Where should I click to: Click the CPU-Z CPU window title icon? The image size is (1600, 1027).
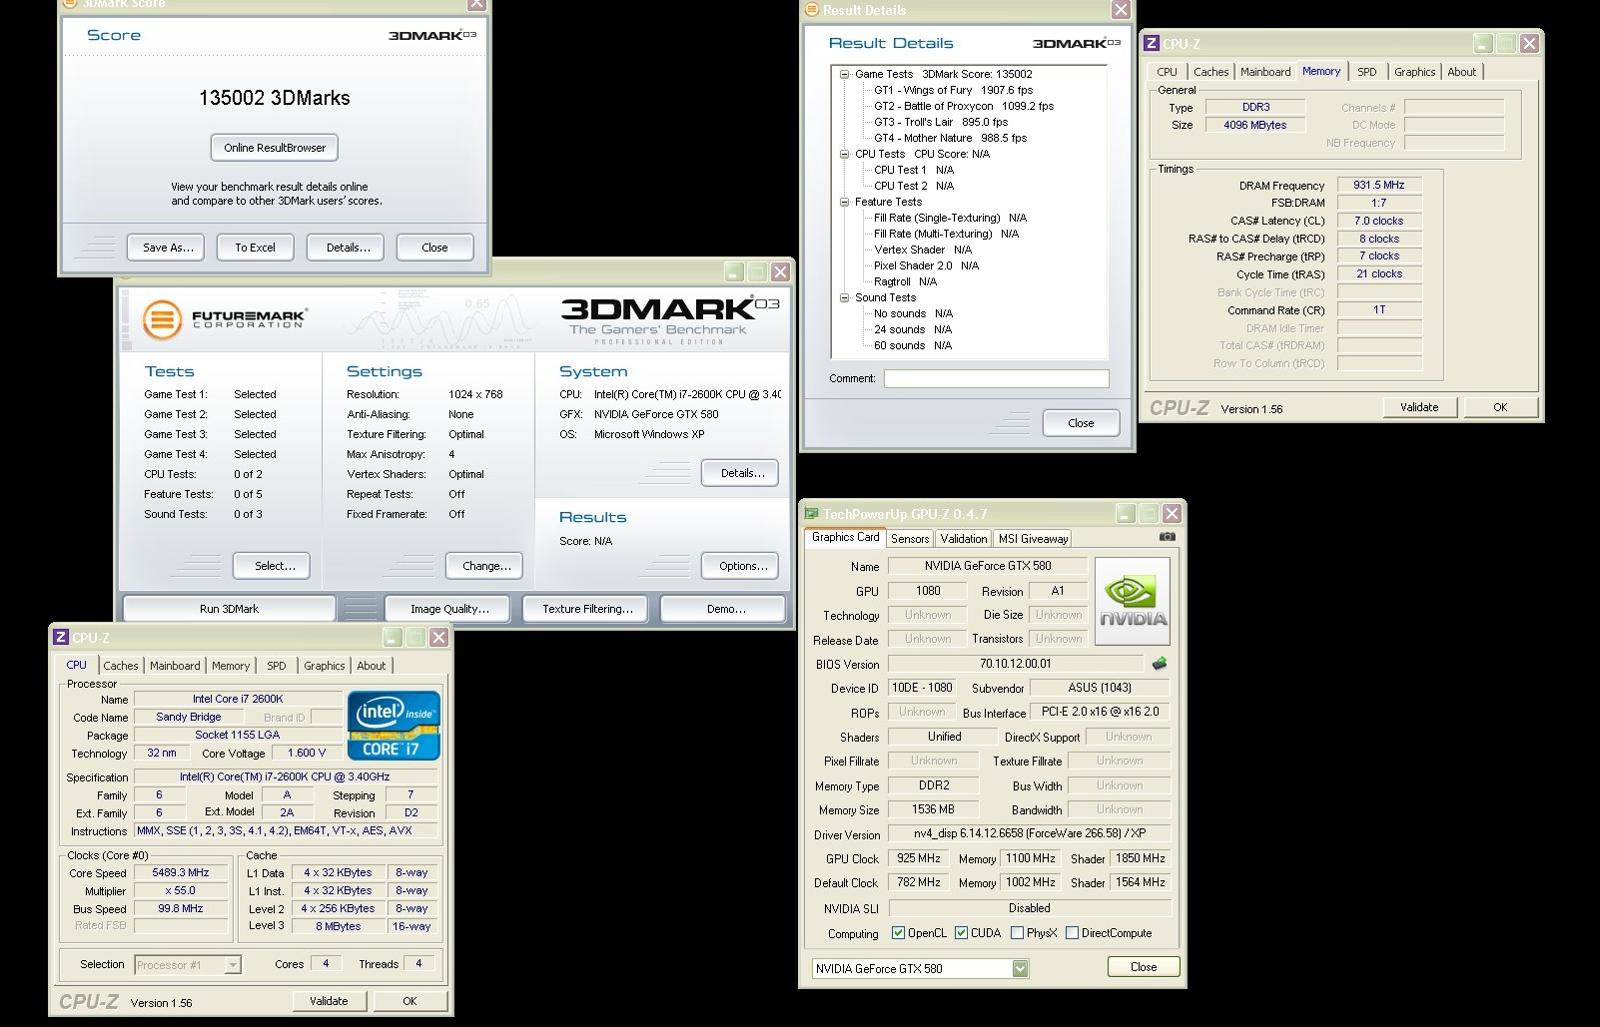click(60, 637)
